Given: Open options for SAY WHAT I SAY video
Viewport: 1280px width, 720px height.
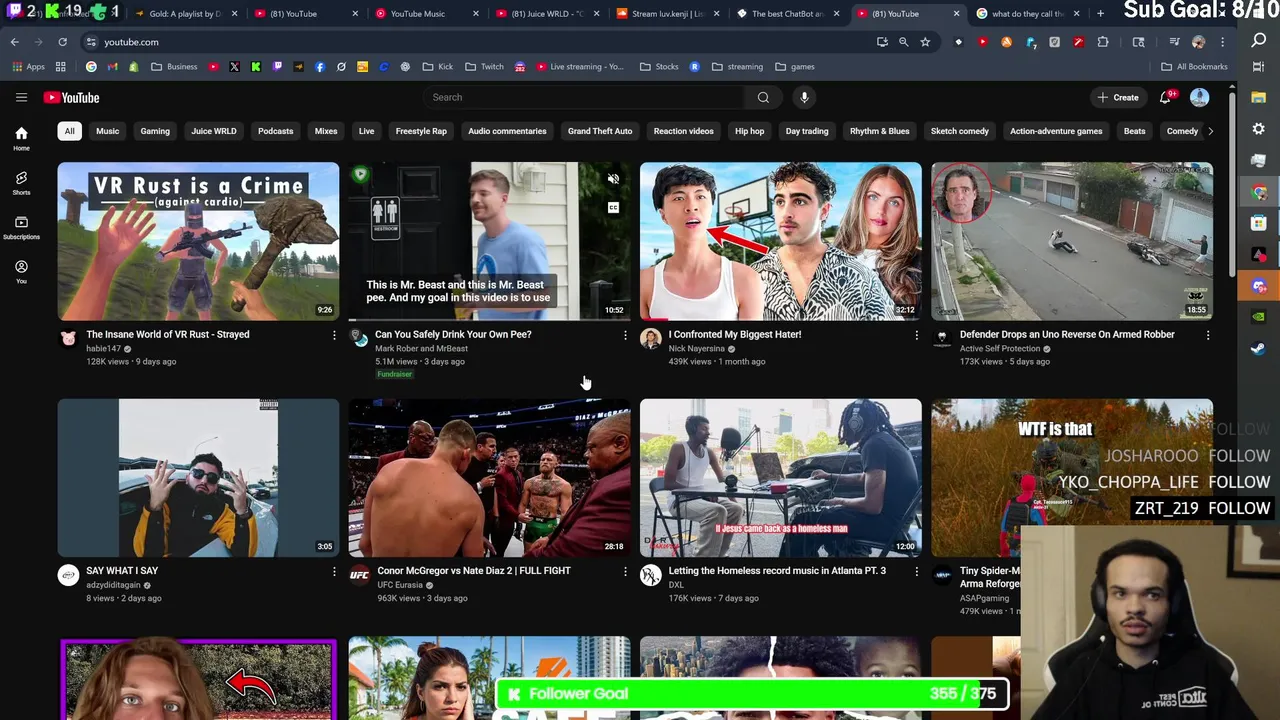Looking at the screenshot, I should [334, 571].
